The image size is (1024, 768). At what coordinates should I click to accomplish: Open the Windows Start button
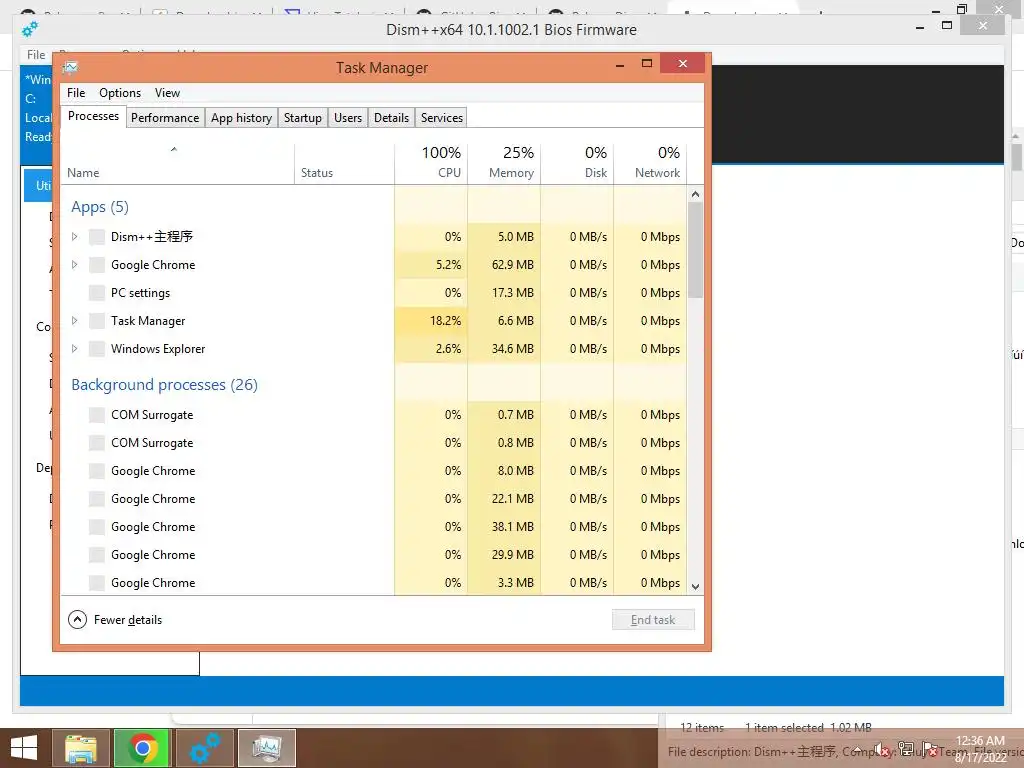click(x=24, y=748)
